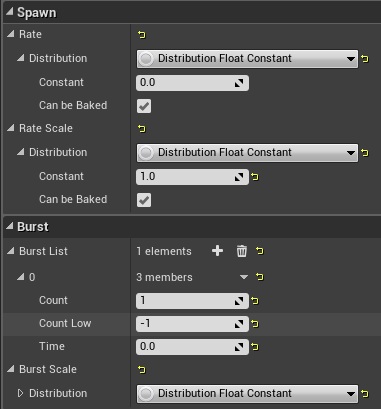Select the Rate Constant value field
Viewport: 381px width, 409px height.
point(192,83)
